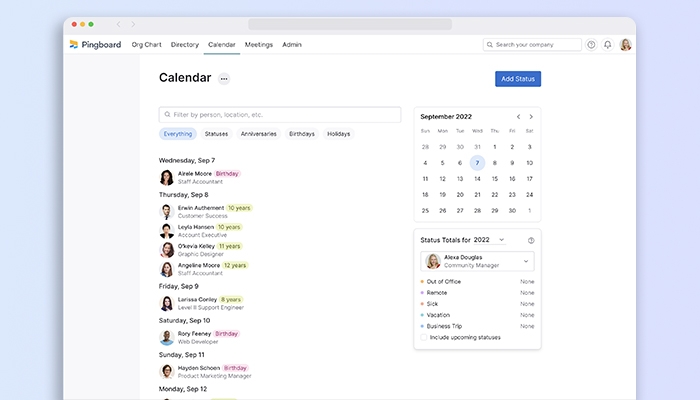The image size is (700, 400).
Task: Go to previous month in mini calendar
Action: (x=518, y=117)
